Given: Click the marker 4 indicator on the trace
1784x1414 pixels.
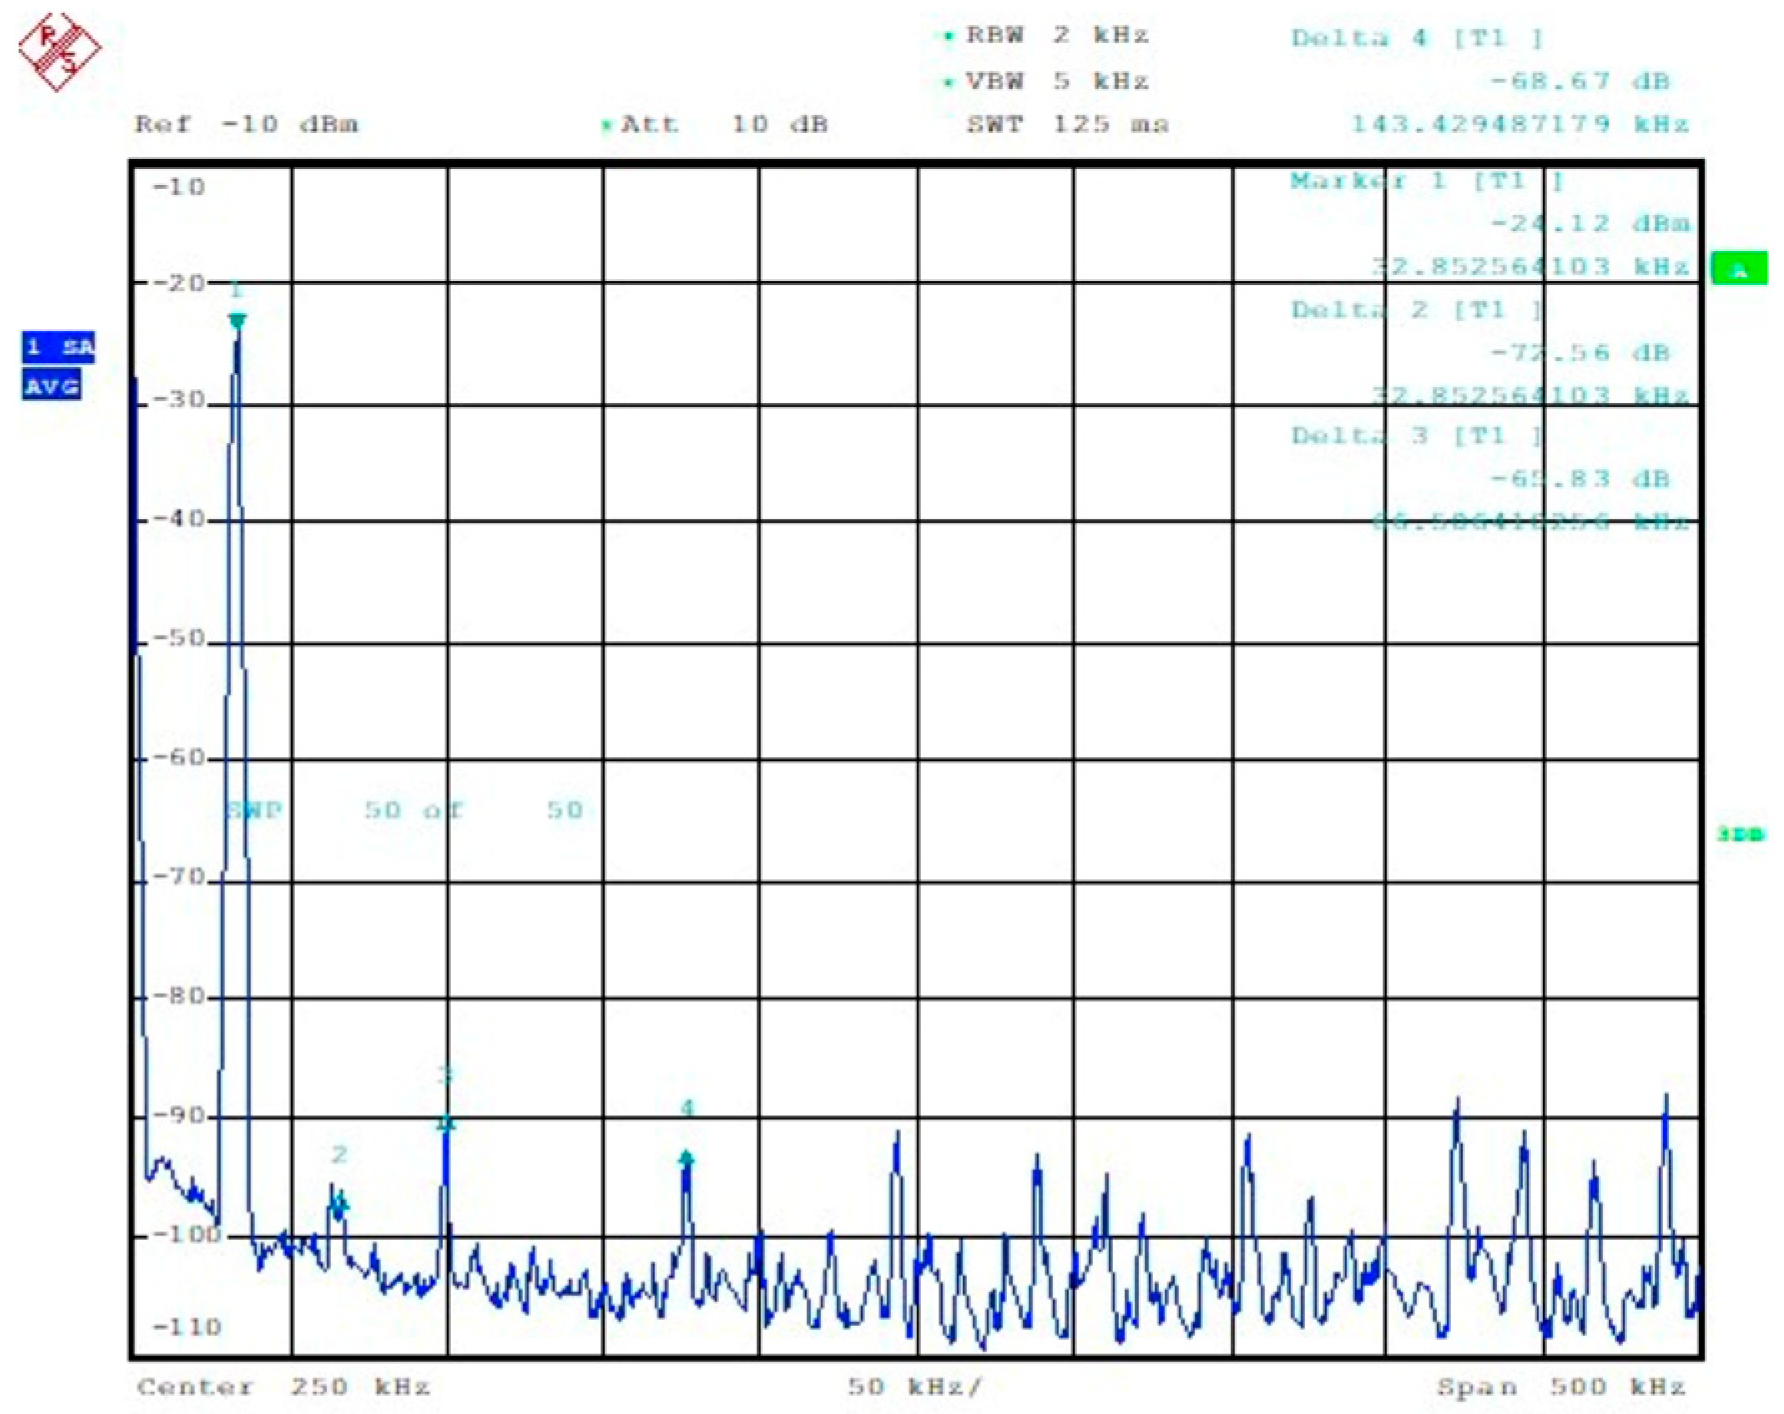Looking at the screenshot, I should 685,1157.
